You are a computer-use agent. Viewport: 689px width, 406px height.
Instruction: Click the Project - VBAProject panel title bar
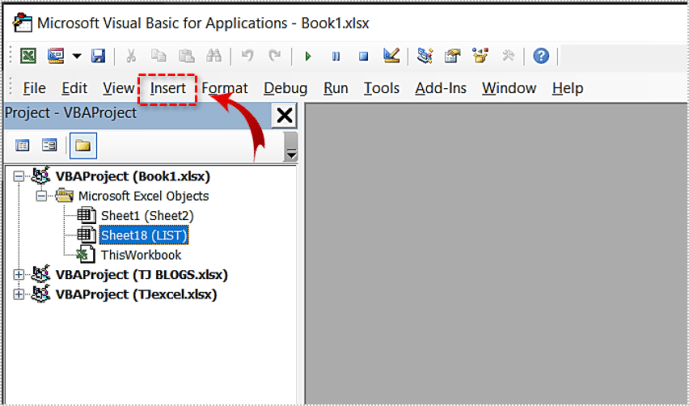[x=138, y=114]
